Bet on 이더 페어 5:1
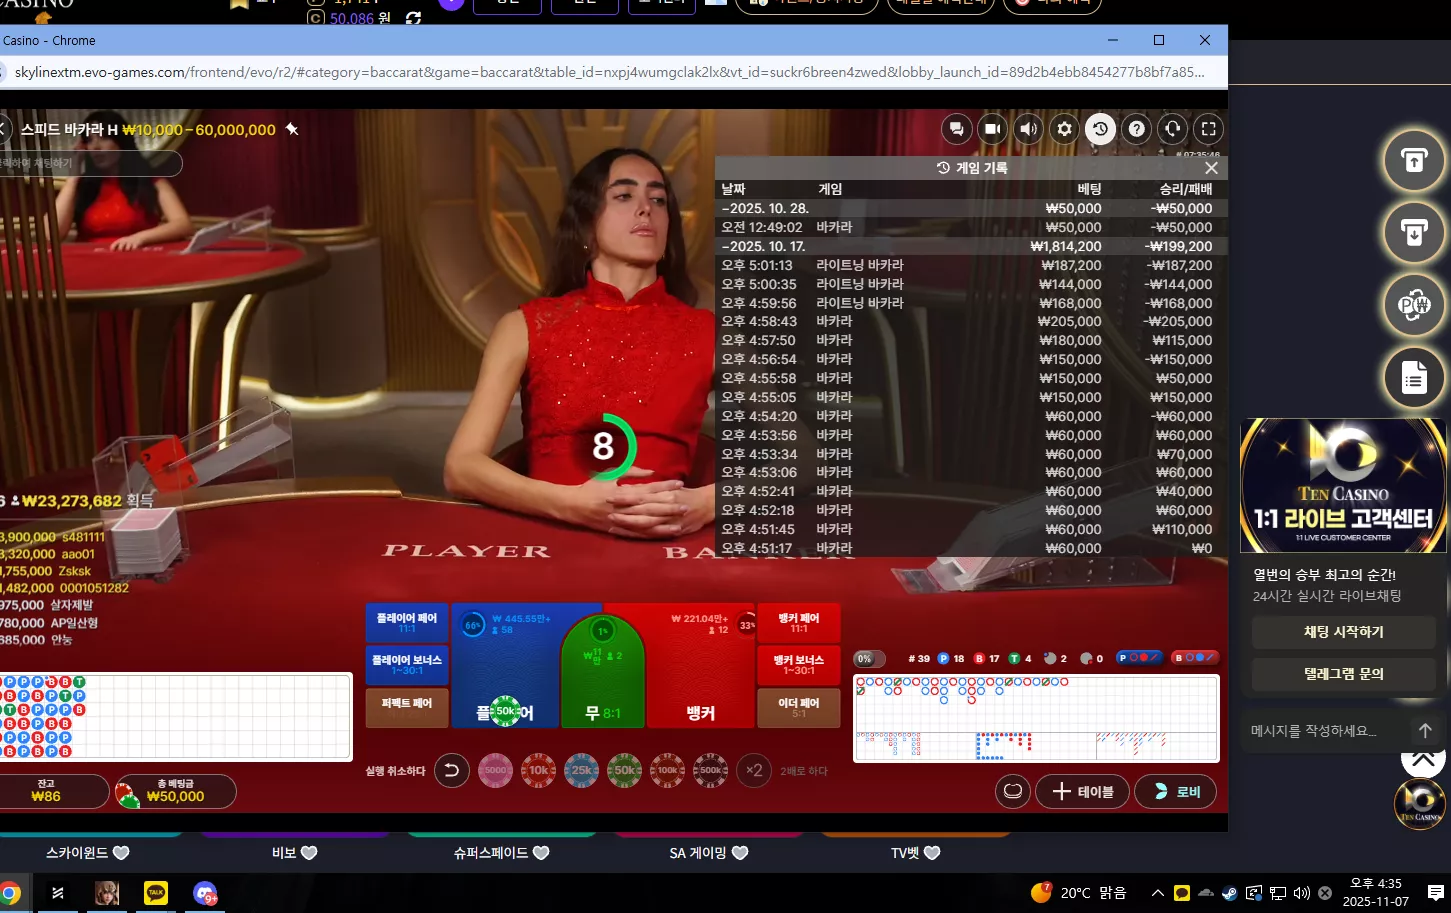Viewport: 1451px width, 913px height. point(799,707)
